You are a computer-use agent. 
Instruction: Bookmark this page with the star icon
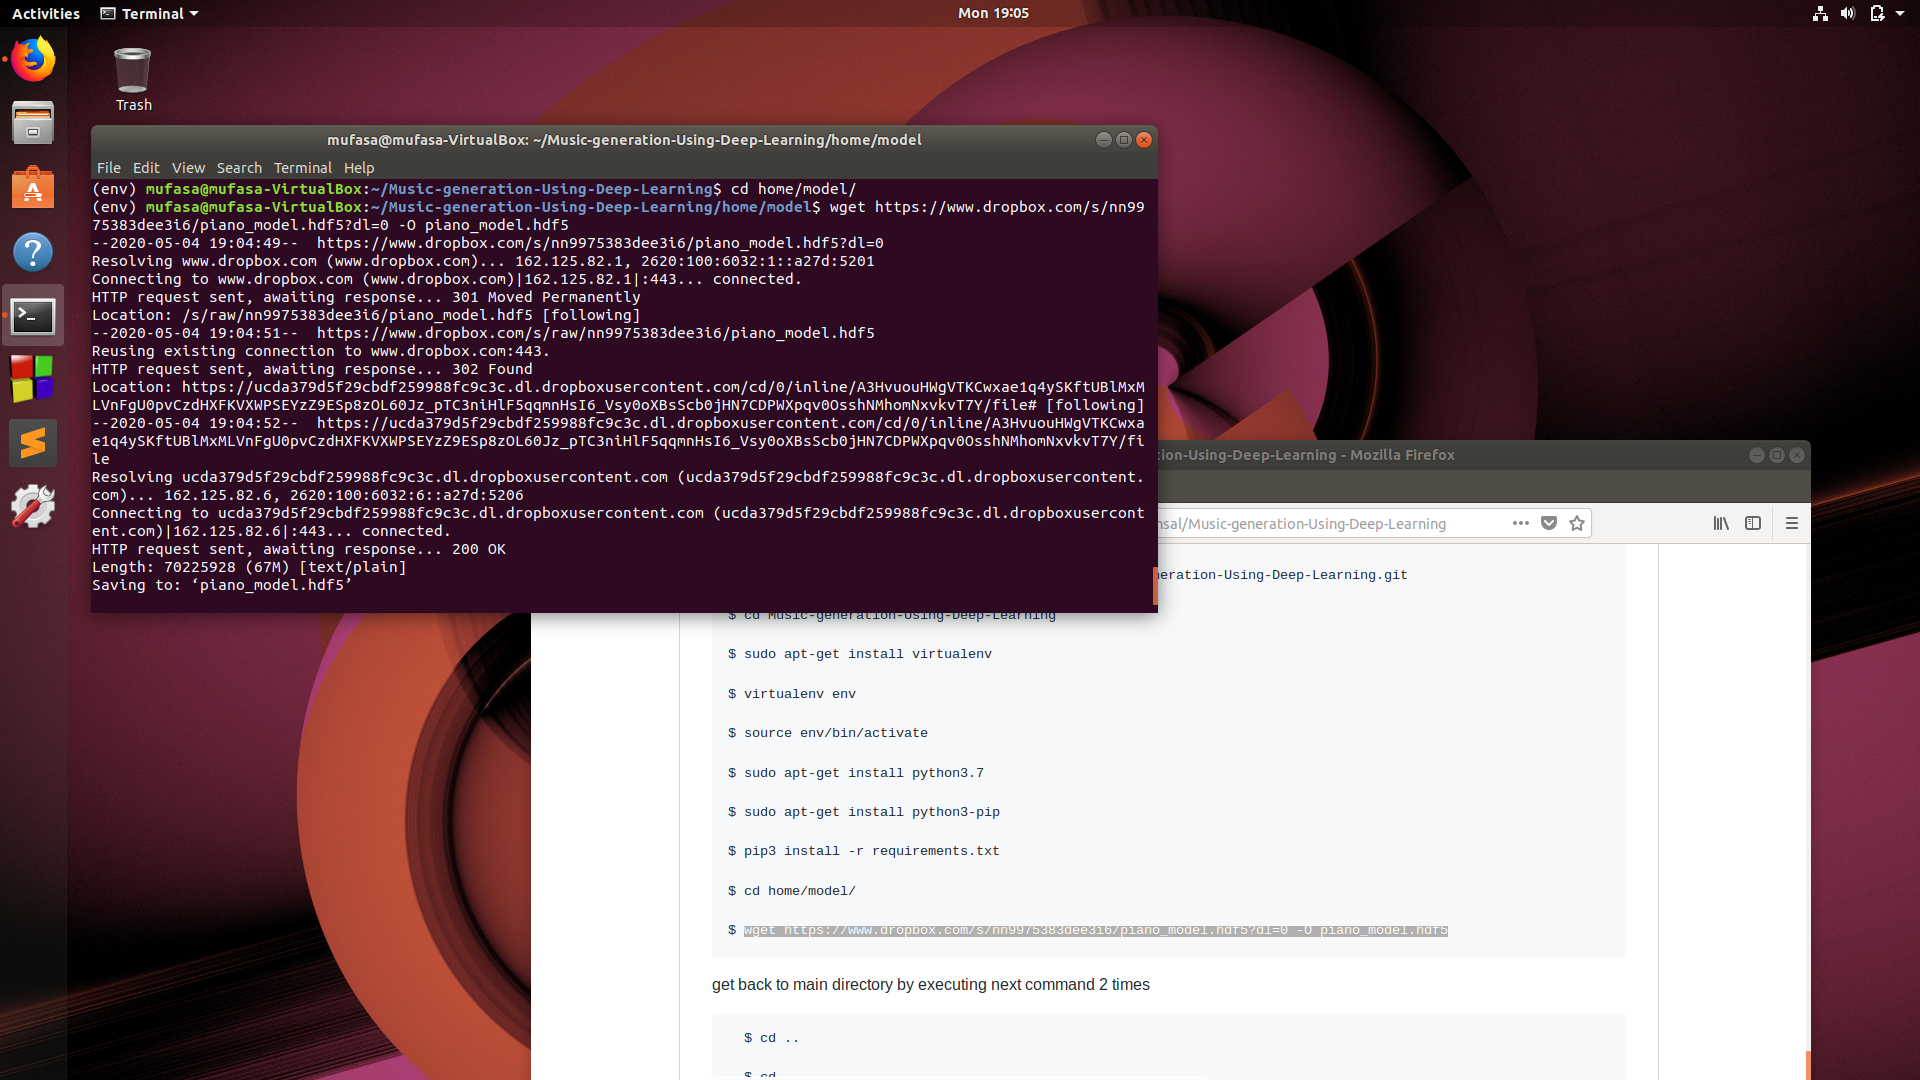(1577, 523)
